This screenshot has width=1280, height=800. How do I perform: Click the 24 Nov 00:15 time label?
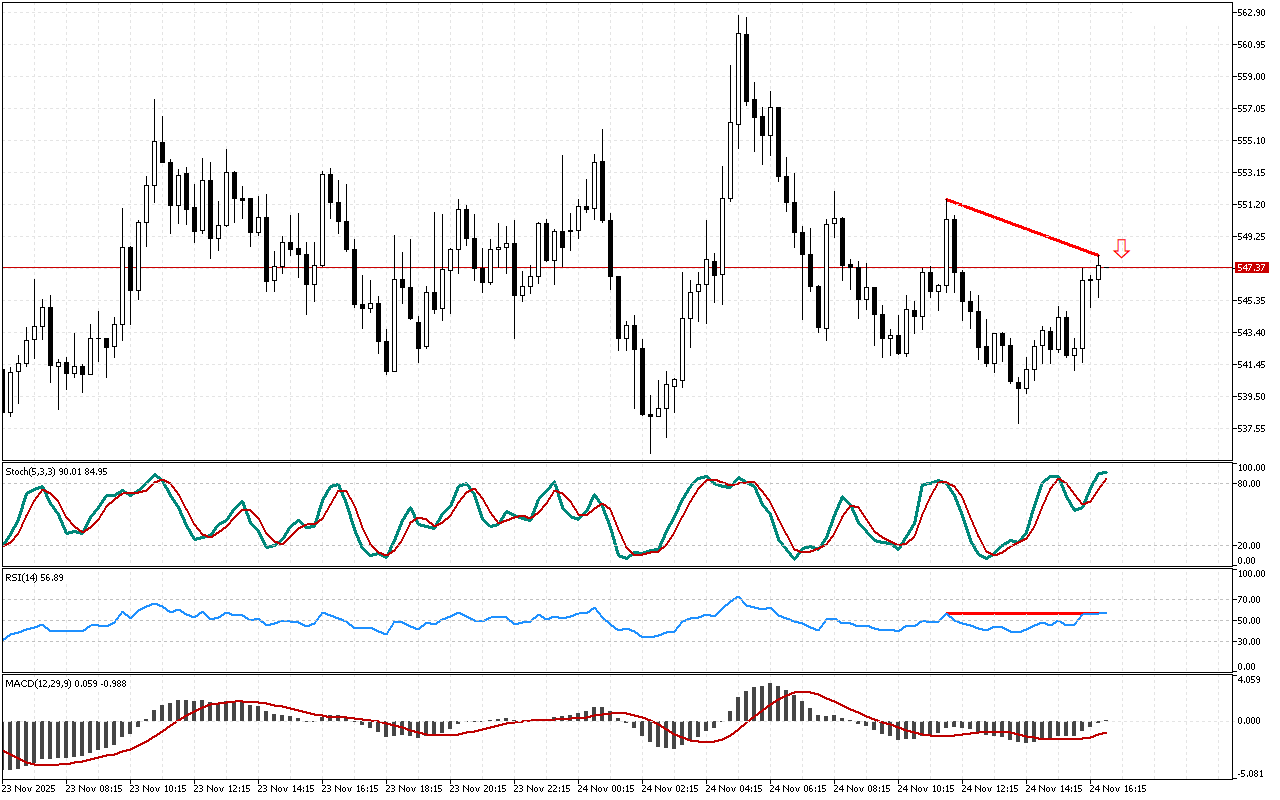[x=606, y=788]
